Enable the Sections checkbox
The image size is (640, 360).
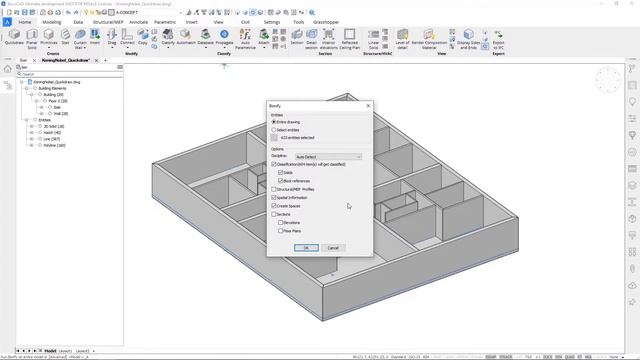(274, 214)
